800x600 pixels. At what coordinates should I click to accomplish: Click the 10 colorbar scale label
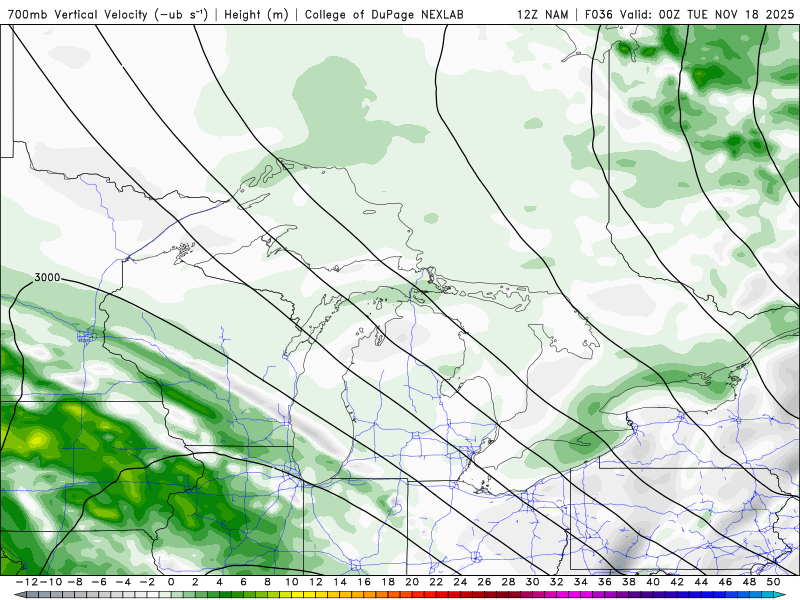pyautogui.click(x=291, y=582)
